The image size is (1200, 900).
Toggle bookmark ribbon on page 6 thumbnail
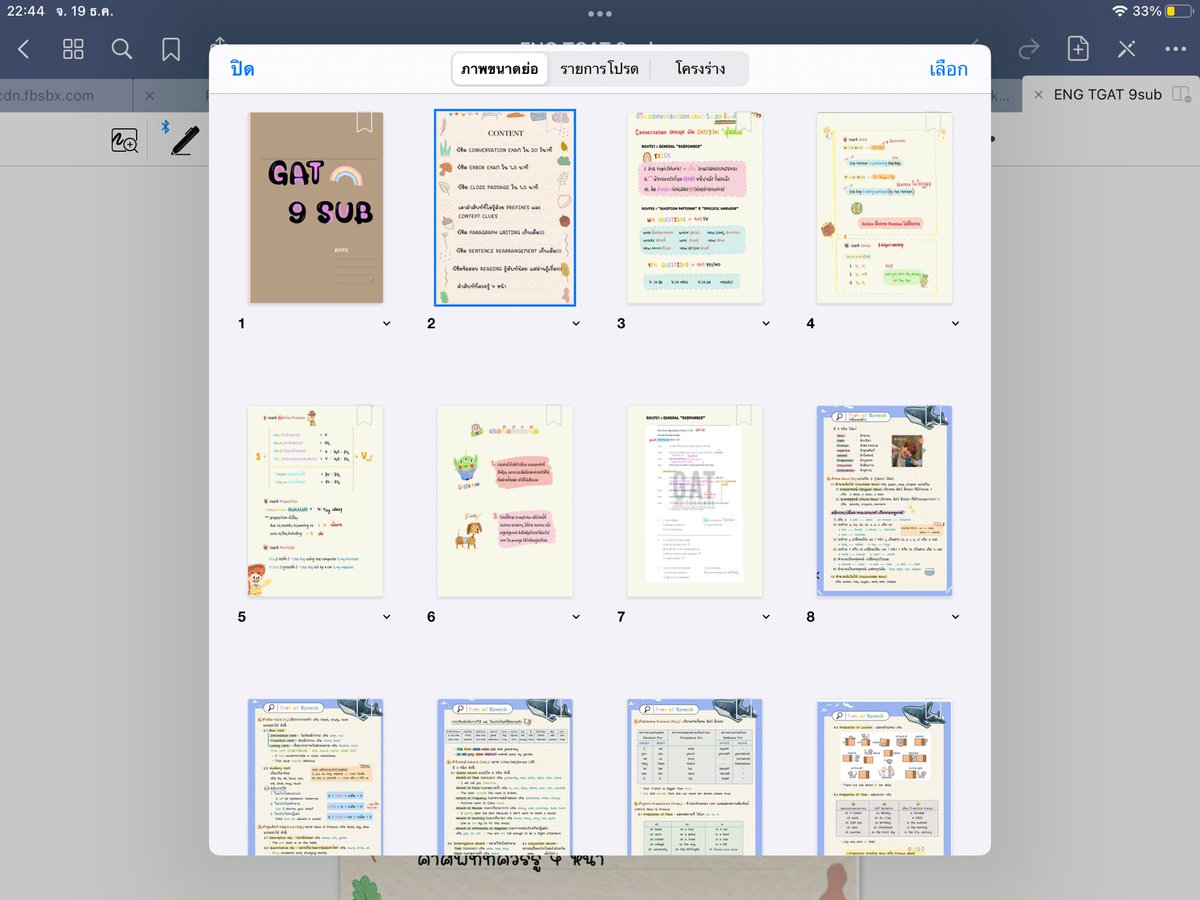[x=554, y=414]
